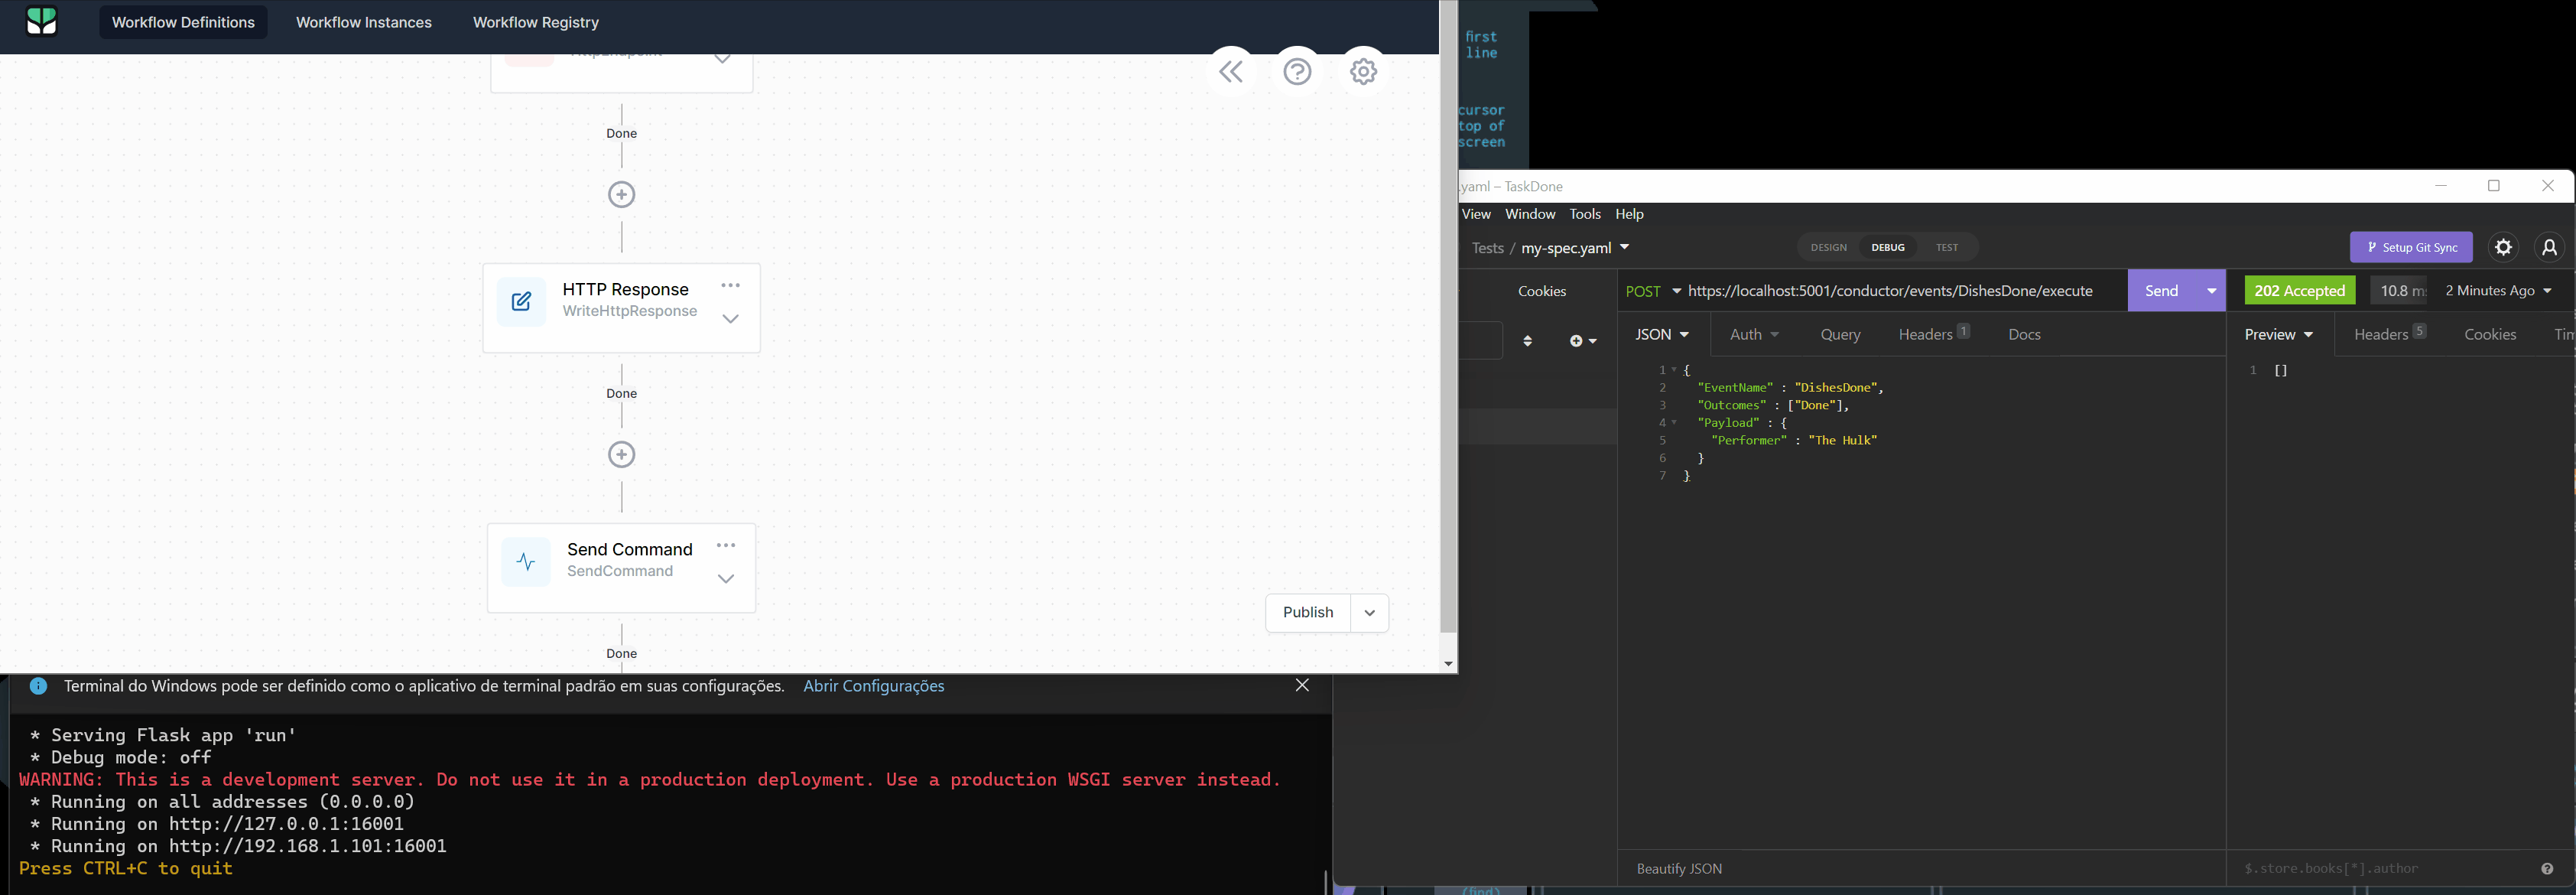Viewport: 2576px width, 895px height.
Task: Fold JSON line 1 in the request body
Action: [1674, 370]
